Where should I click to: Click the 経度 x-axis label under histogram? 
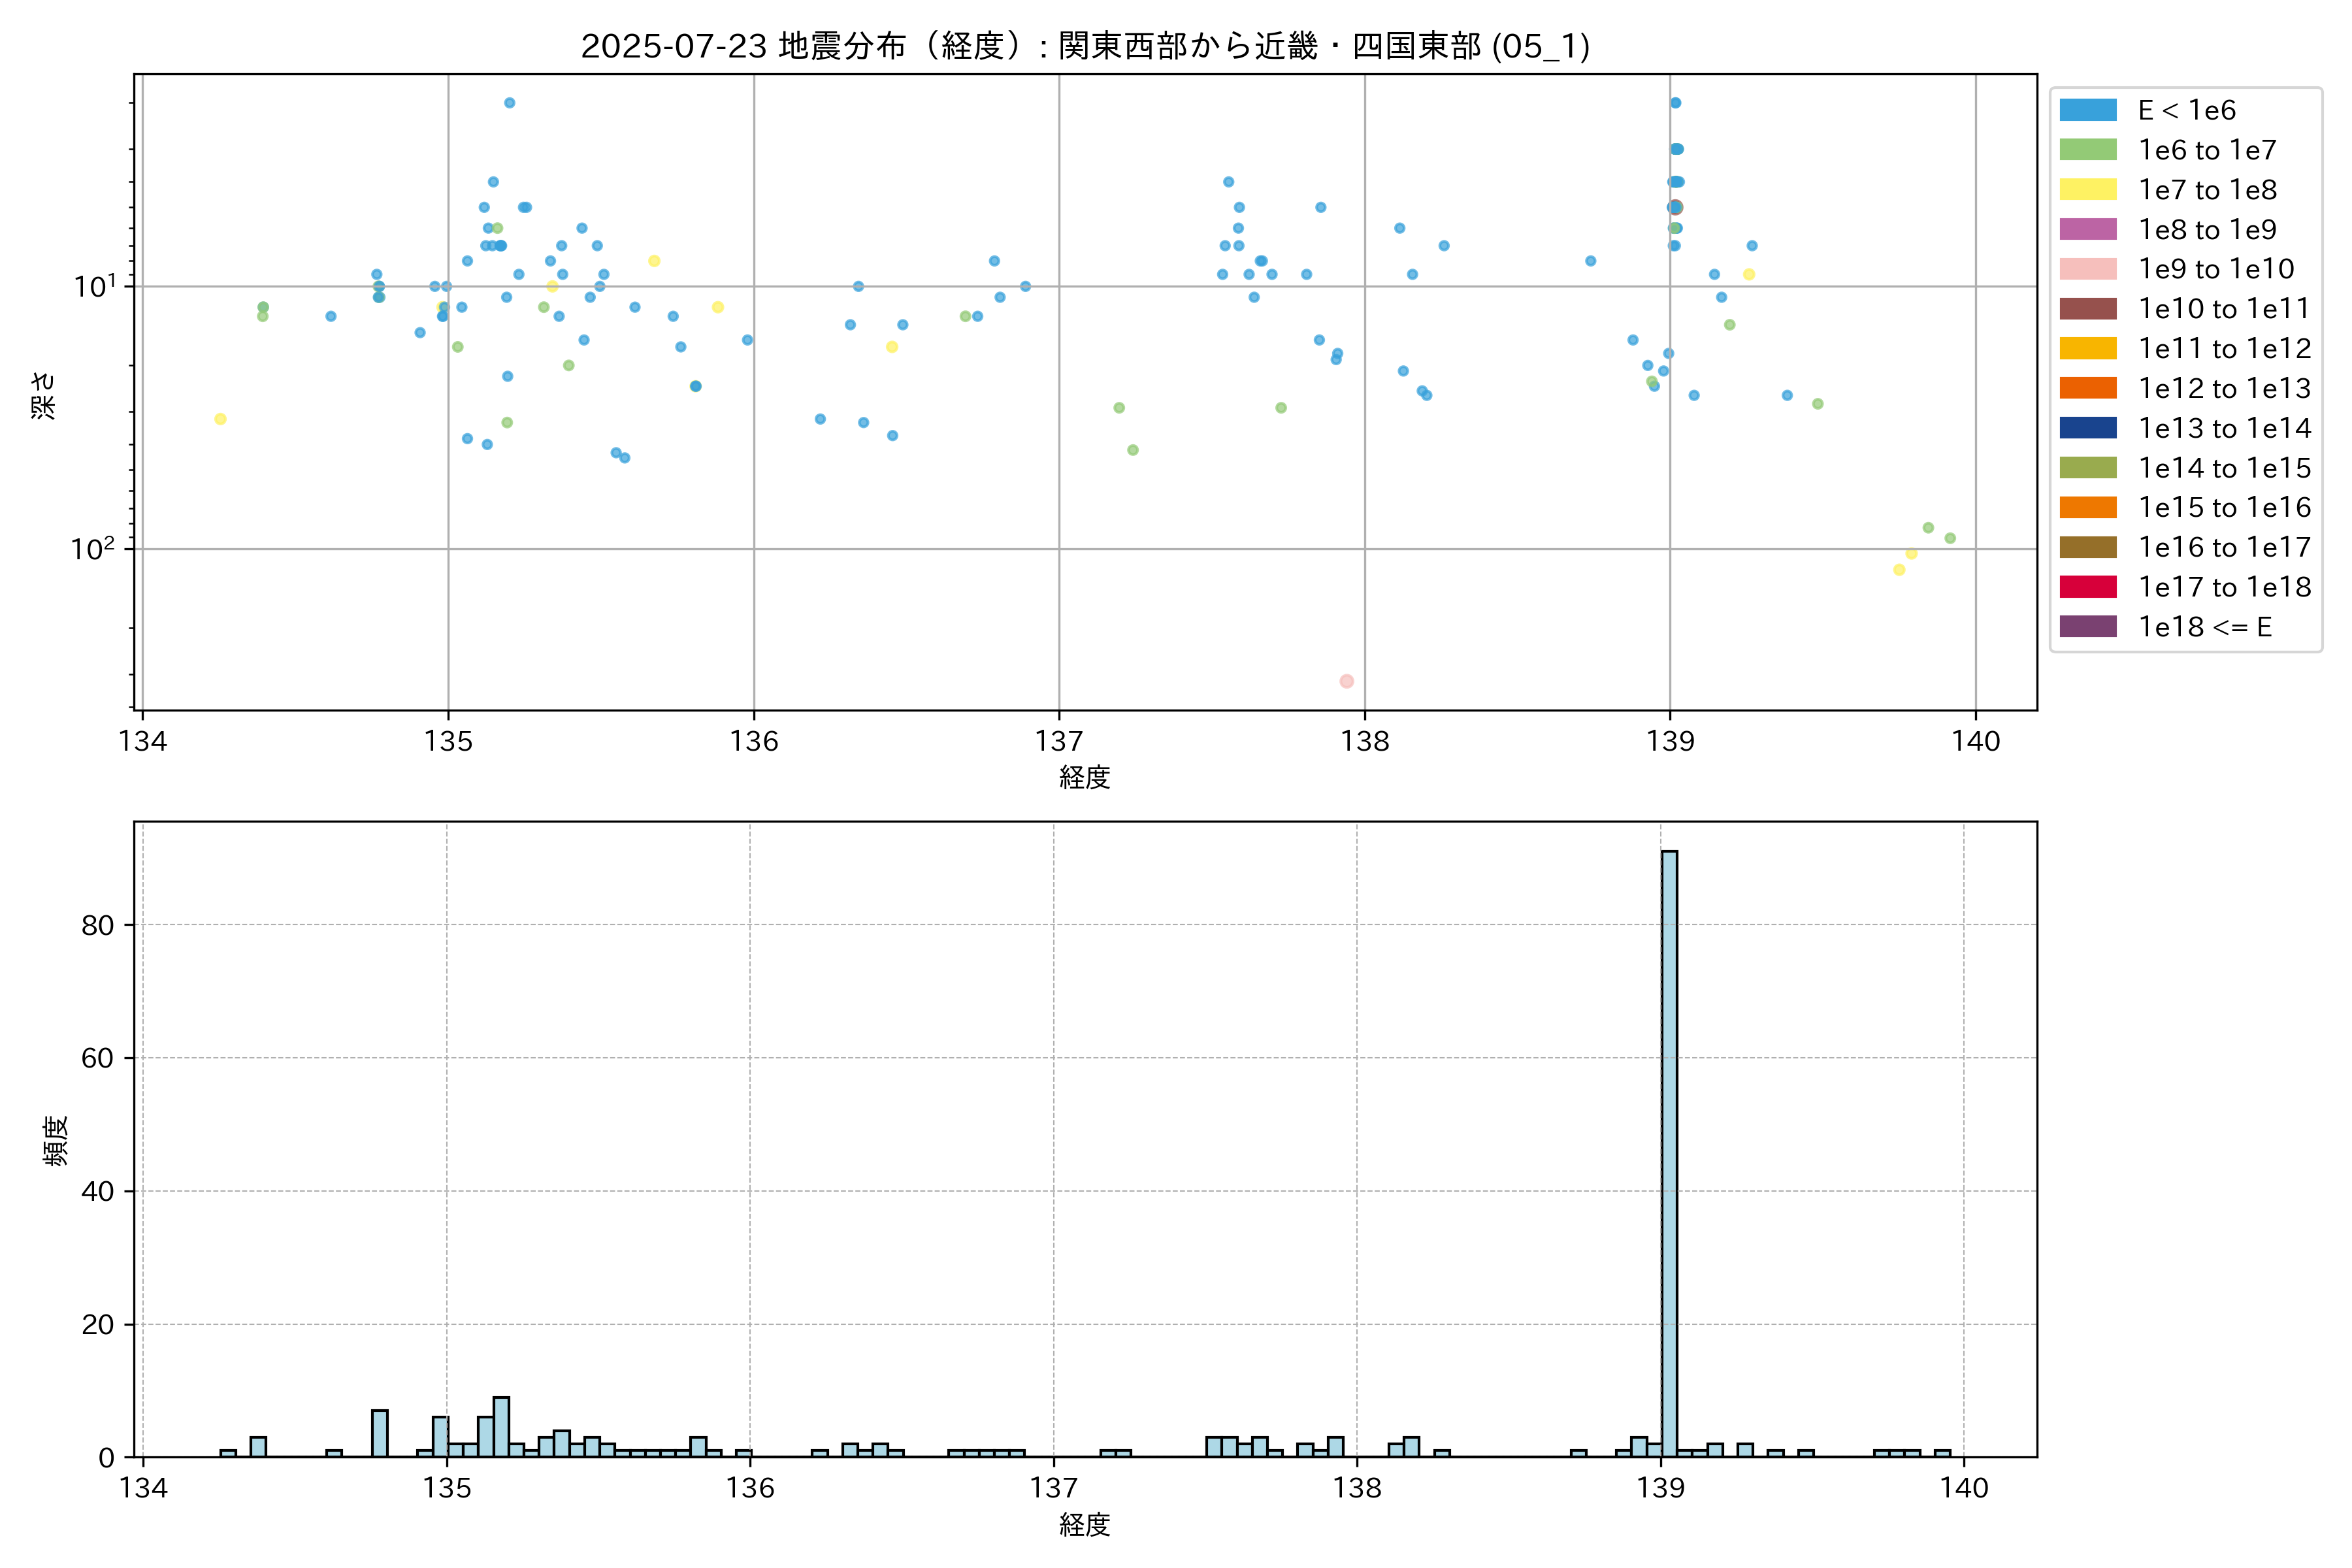(1085, 1524)
